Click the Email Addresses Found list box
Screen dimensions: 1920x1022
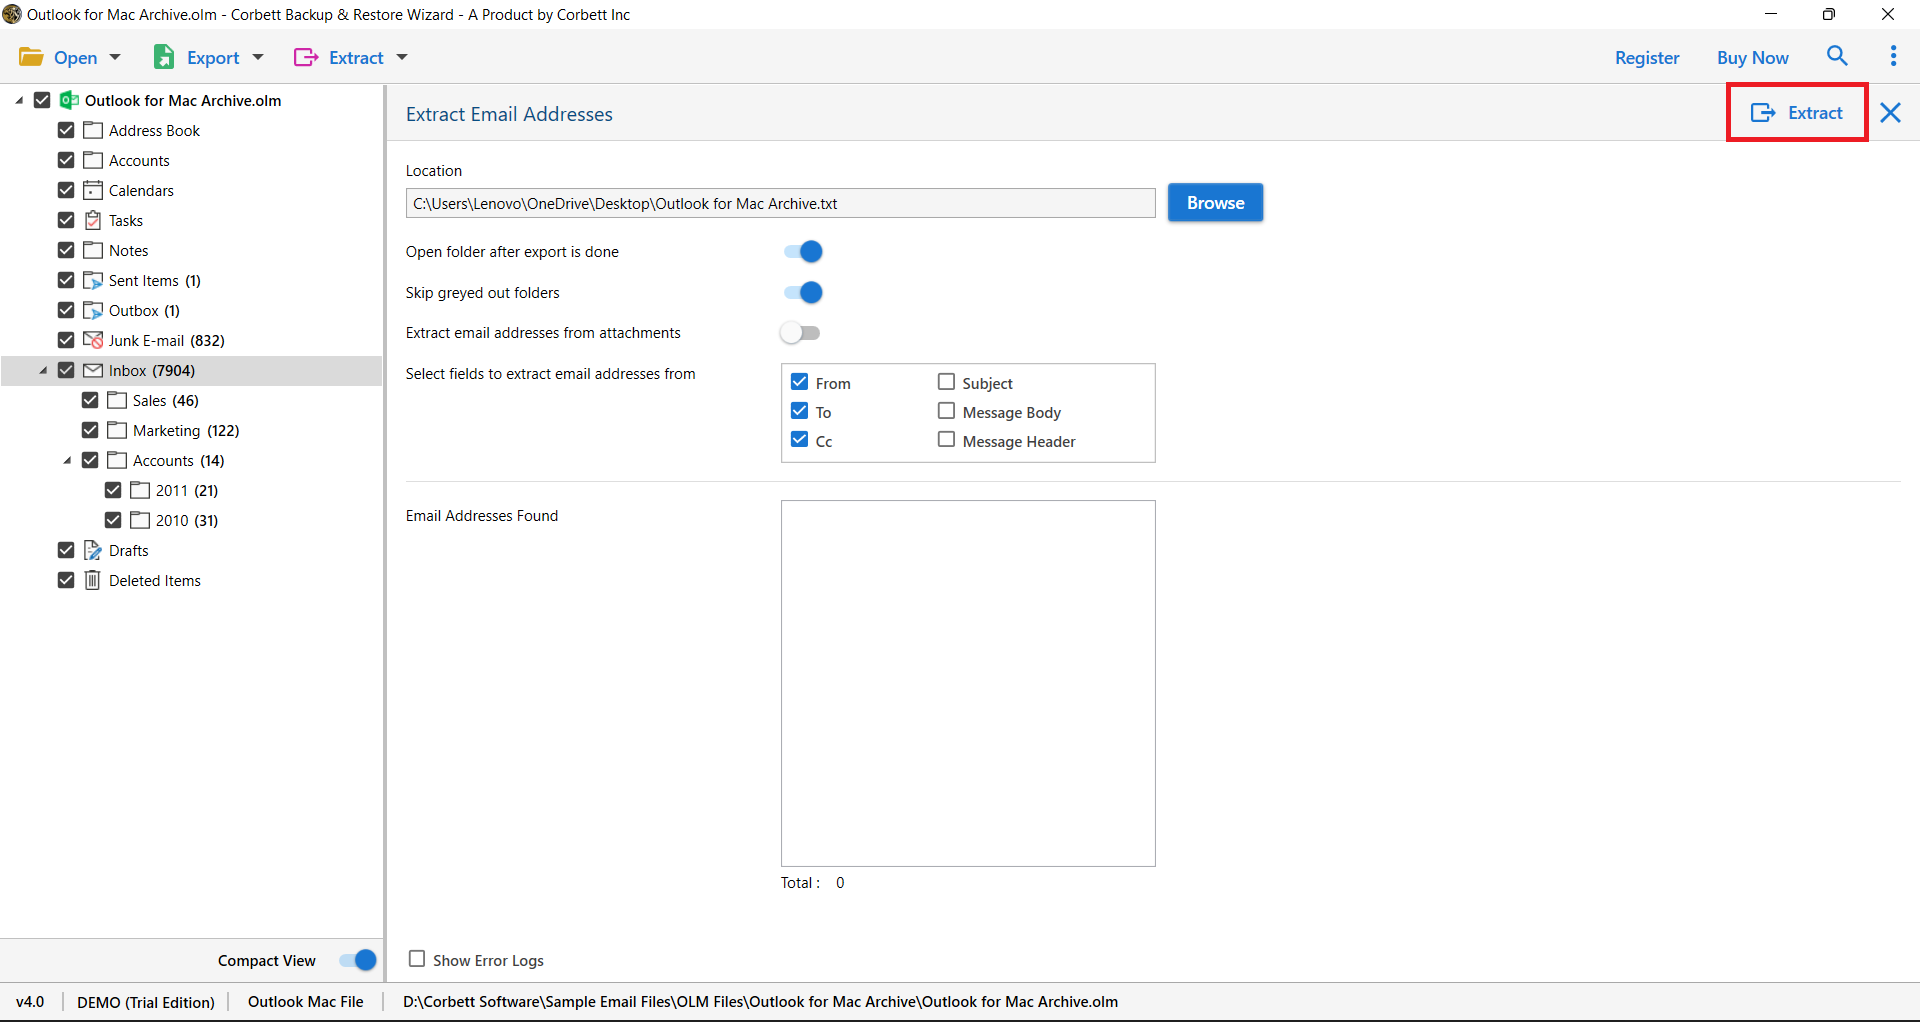[968, 683]
